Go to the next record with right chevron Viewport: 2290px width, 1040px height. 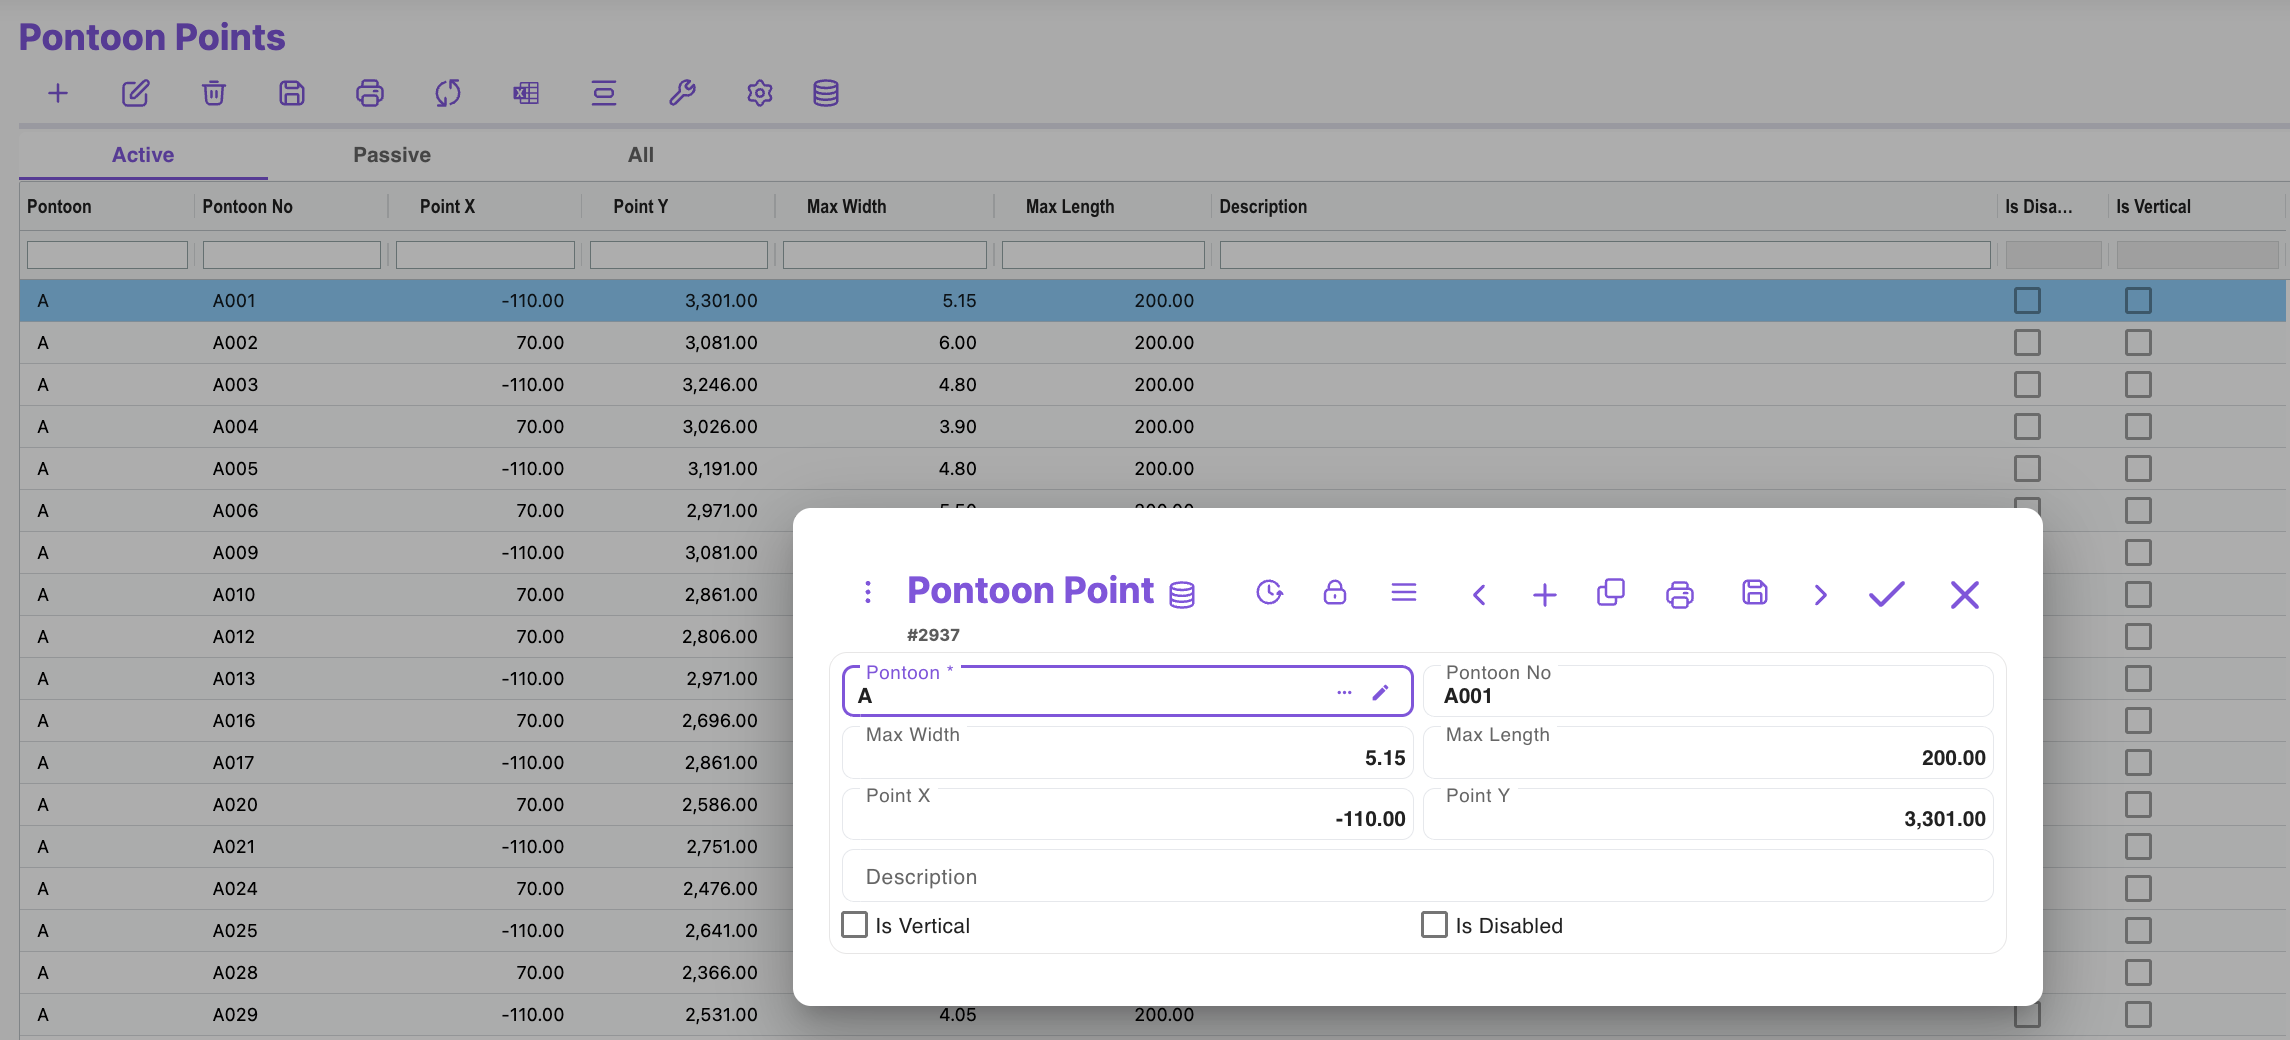[x=1820, y=595]
